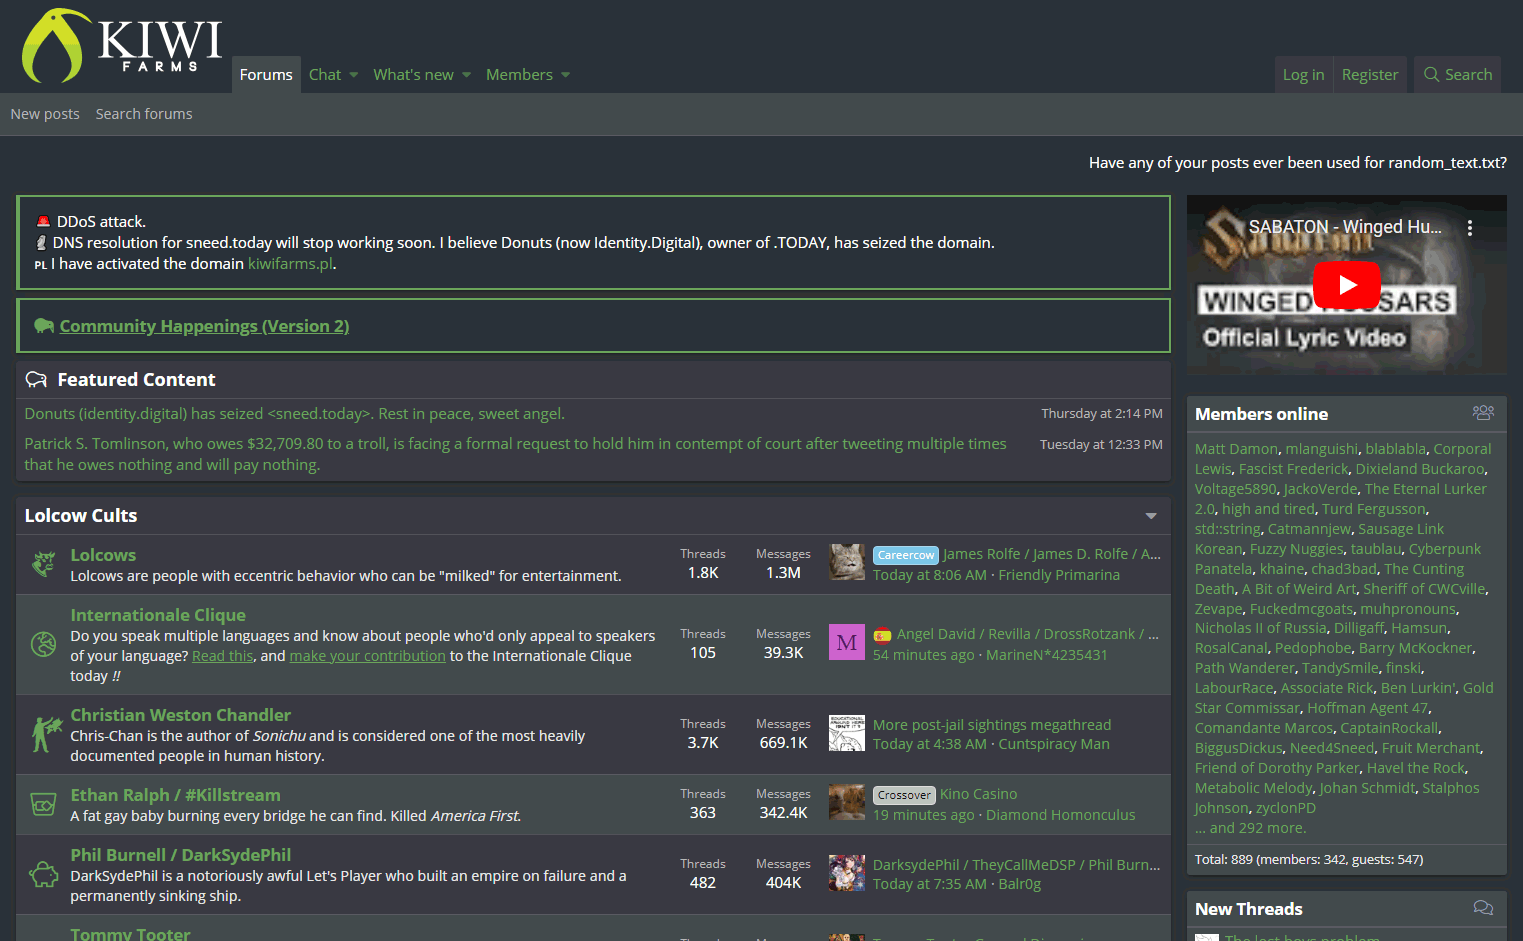1523x941 pixels.
Task: Visit the kiwifarms.pl domain link
Action: click(x=290, y=264)
